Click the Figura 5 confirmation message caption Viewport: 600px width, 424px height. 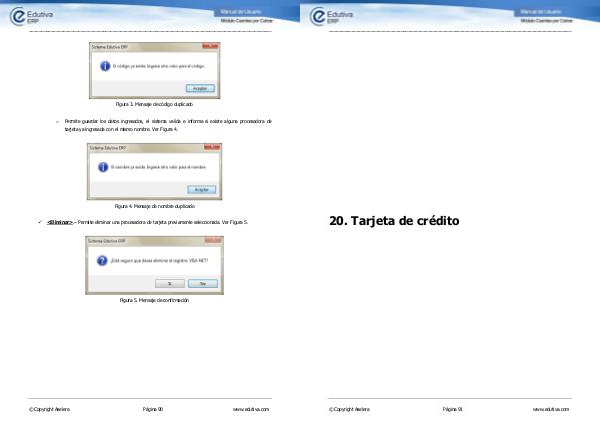tap(154, 300)
